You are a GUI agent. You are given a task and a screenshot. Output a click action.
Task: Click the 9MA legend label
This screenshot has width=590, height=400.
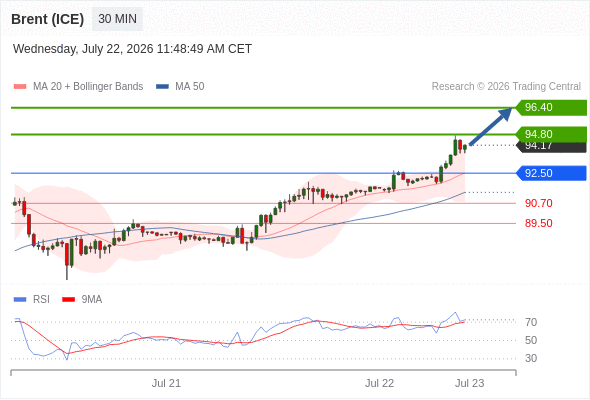tap(92, 300)
